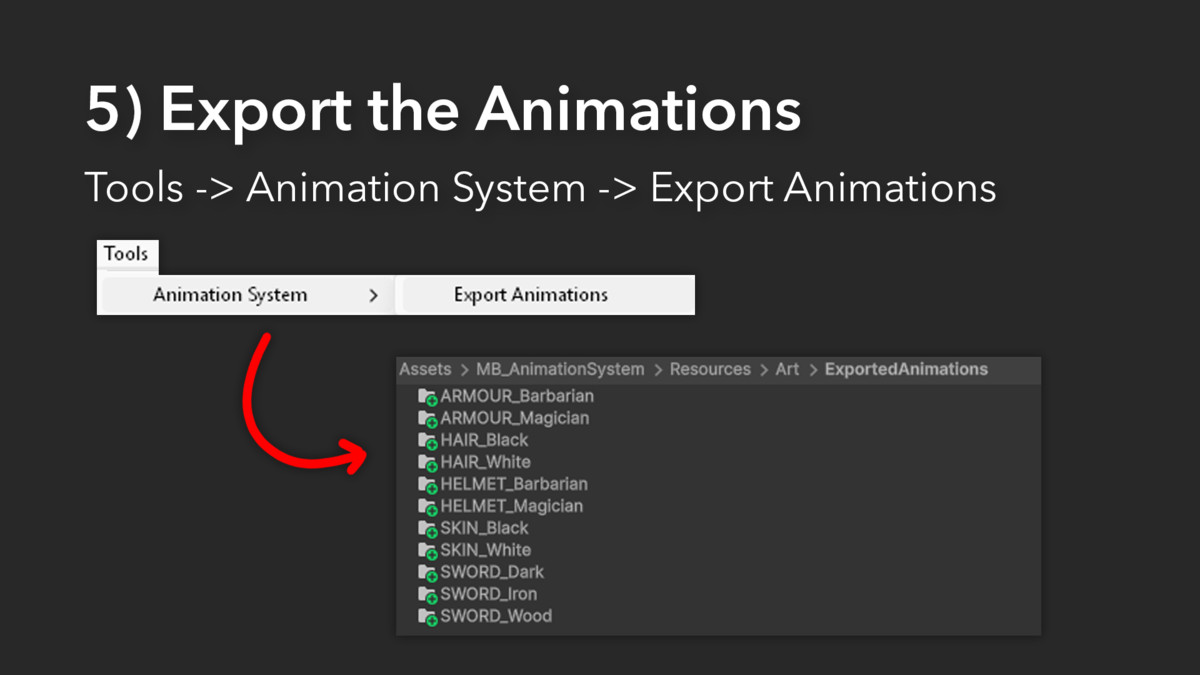Navigate to Assets via the breadcrumb
The height and width of the screenshot is (675, 1200).
(425, 369)
